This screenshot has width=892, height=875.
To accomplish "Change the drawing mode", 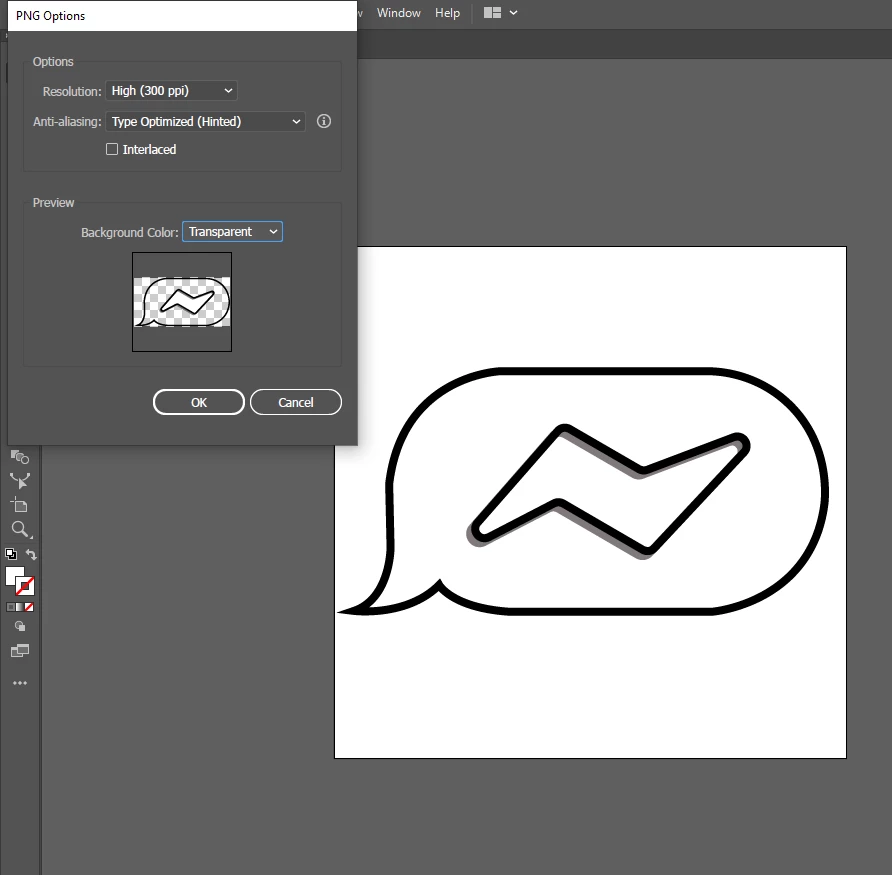I will [20, 626].
